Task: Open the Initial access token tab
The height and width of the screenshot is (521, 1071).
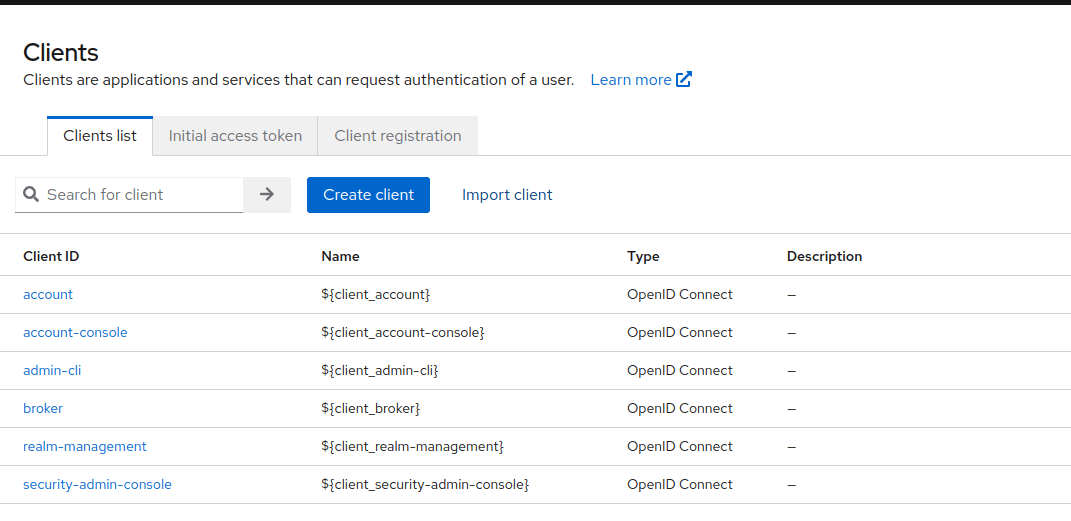Action: pos(235,136)
